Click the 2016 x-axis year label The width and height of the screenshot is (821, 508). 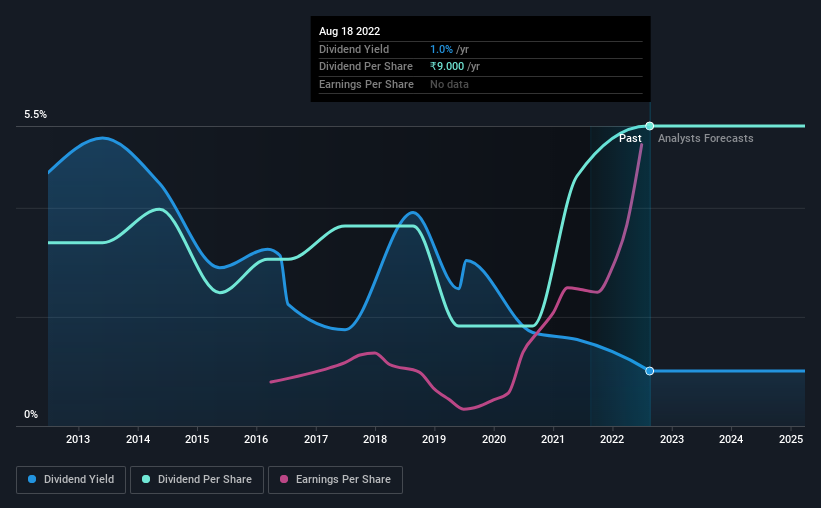[256, 439]
